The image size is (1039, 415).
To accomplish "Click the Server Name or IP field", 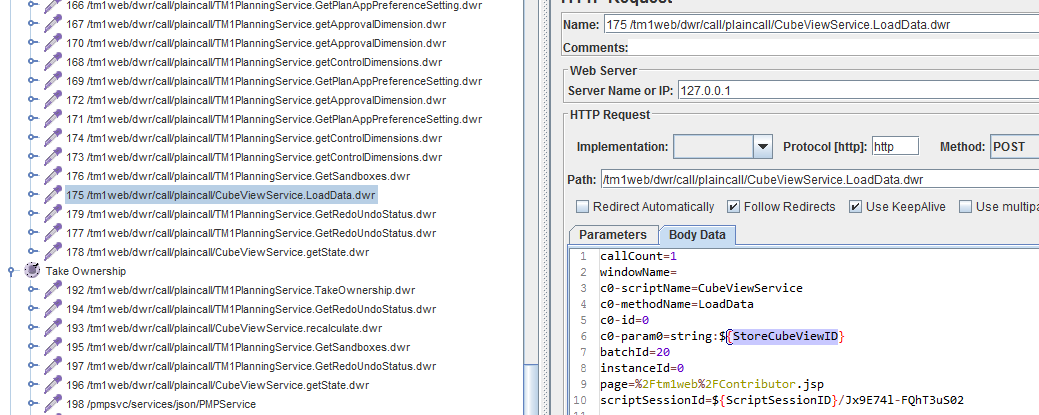I will [x=858, y=90].
